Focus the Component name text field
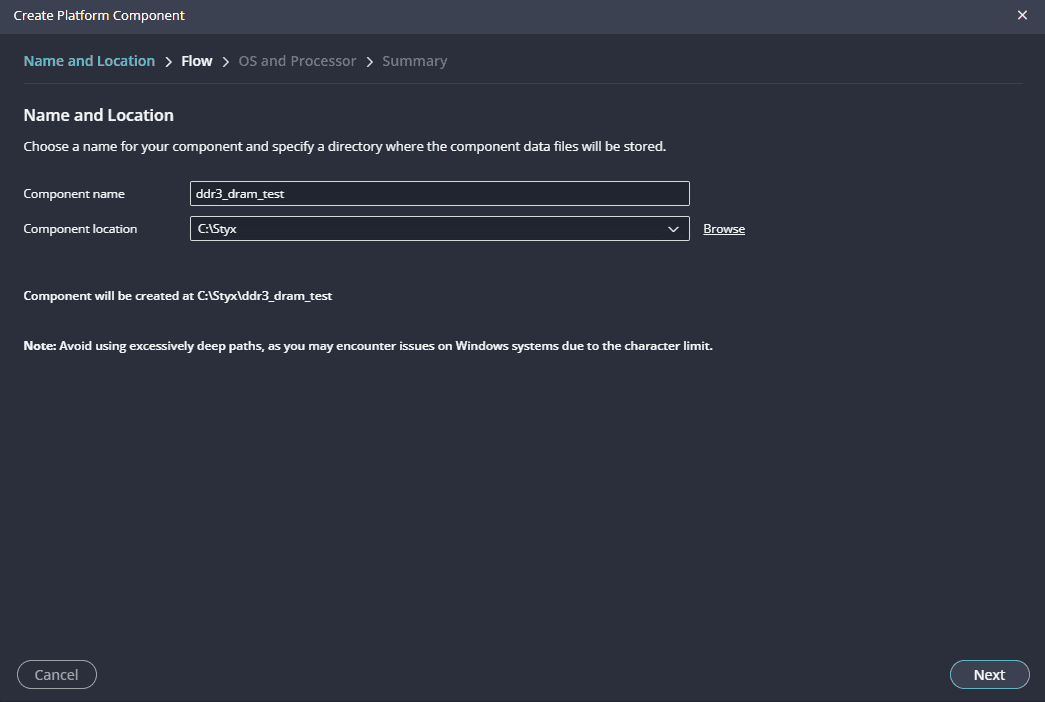The width and height of the screenshot is (1045, 702). [x=439, y=194]
